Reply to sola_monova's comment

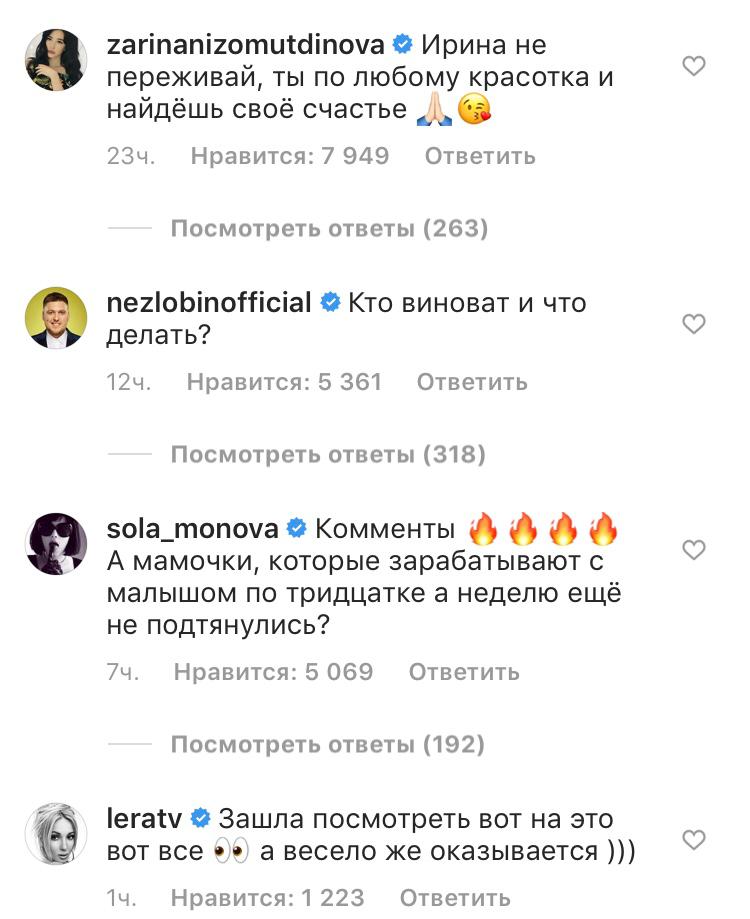coord(464,672)
